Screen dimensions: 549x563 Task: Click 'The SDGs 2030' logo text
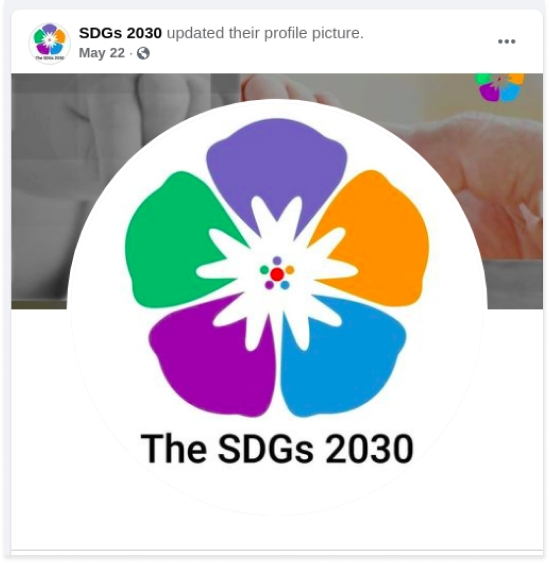tap(277, 449)
